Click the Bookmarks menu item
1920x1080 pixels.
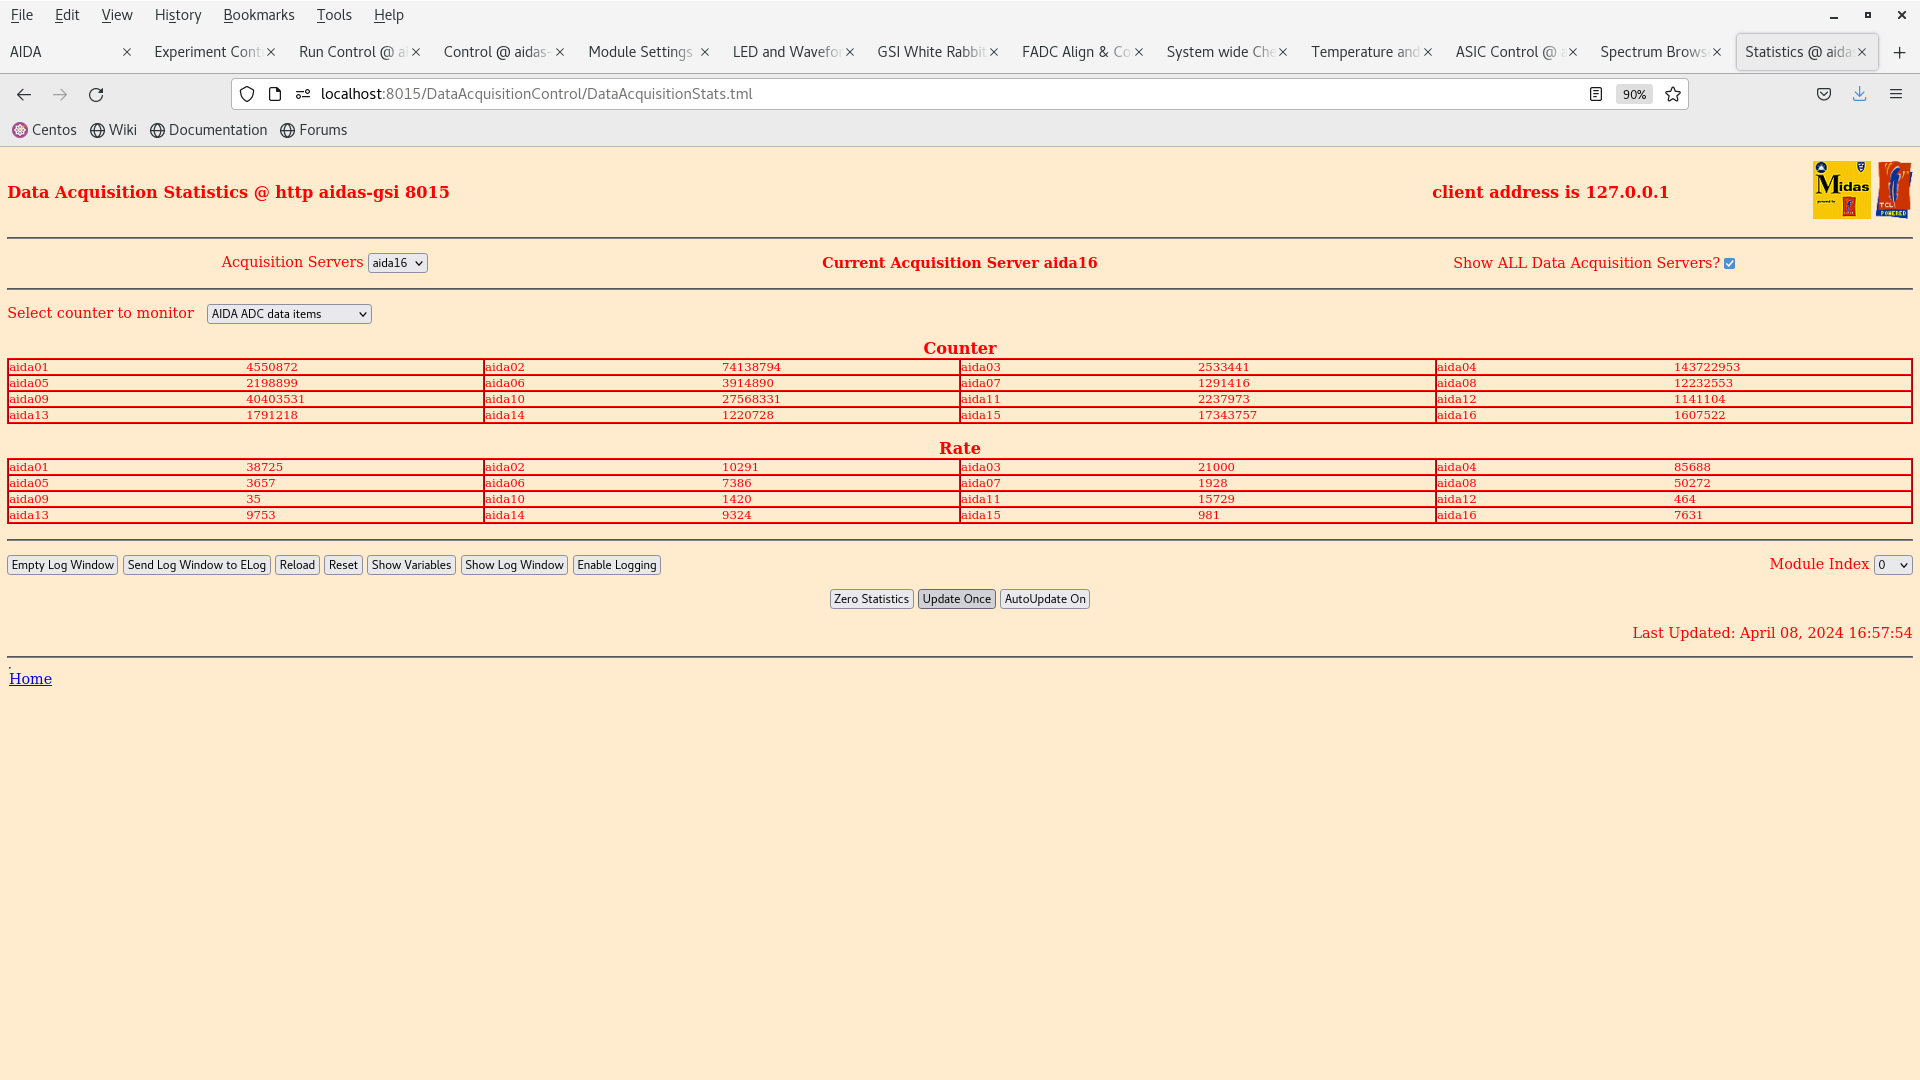258,15
